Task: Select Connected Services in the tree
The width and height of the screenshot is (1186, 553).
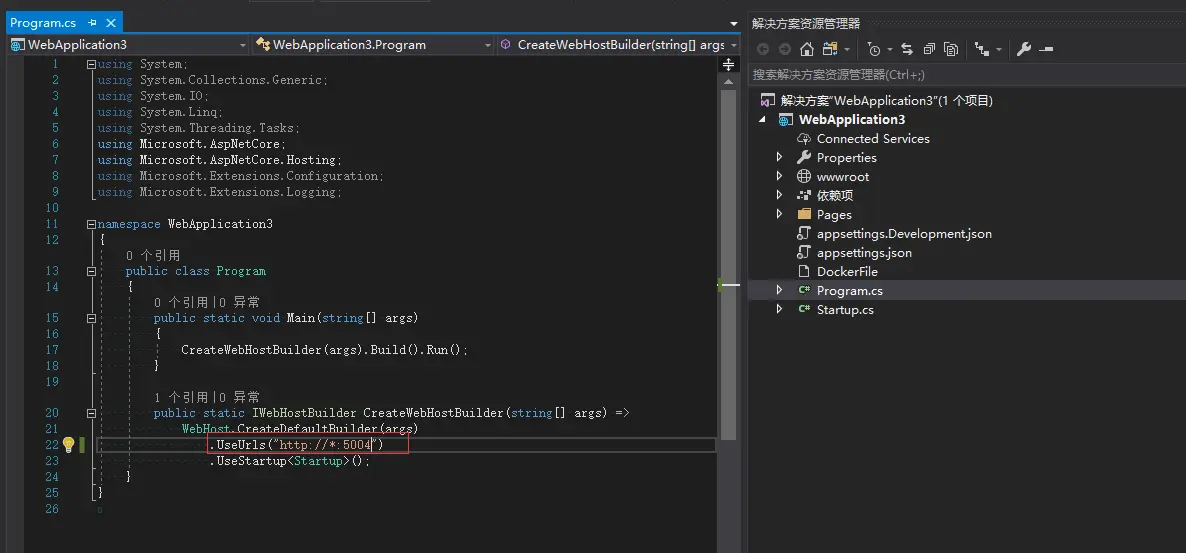Action: coord(873,138)
